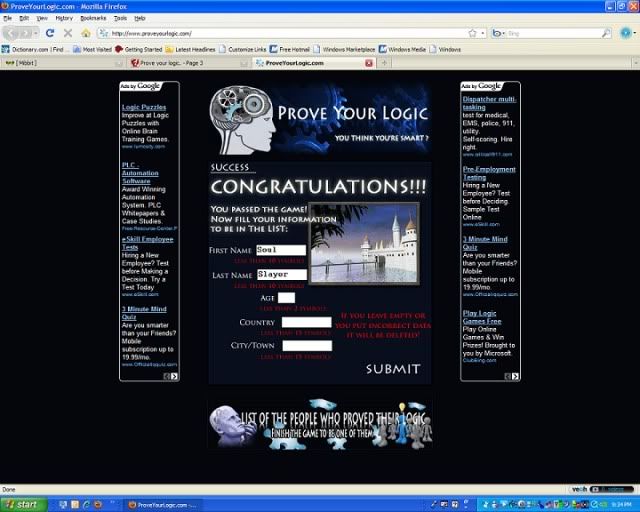Viewport: 640px width, 512px height.
Task: Switch to the Prove your logic Page 3 tab
Action: tap(188, 63)
